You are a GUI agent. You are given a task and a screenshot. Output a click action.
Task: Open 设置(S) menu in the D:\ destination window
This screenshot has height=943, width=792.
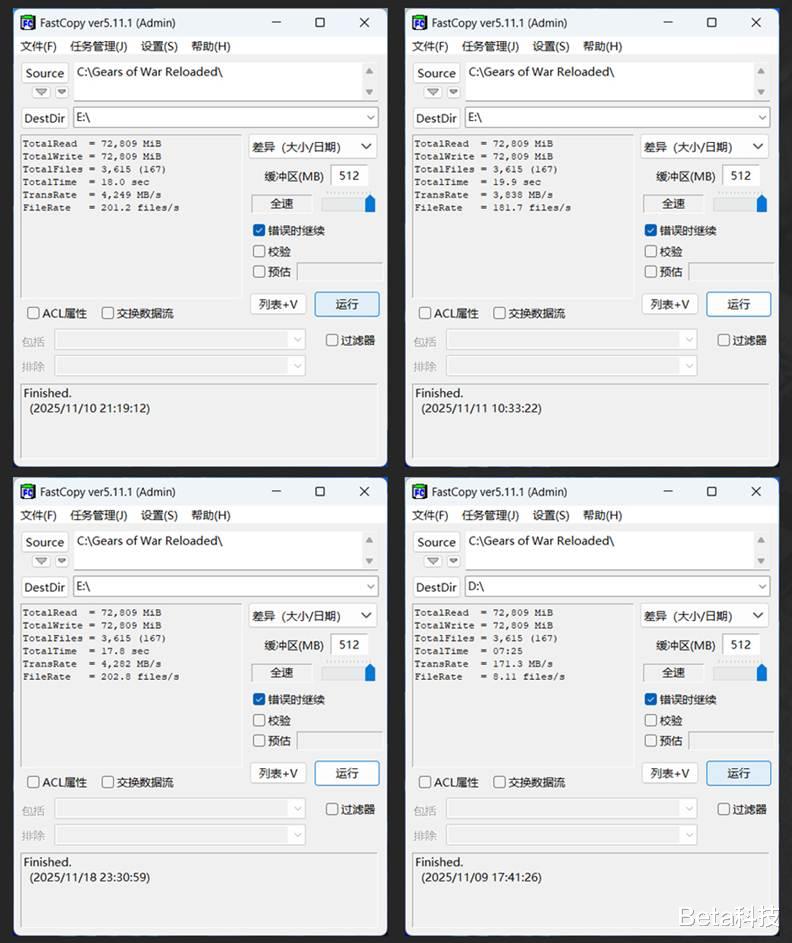click(x=551, y=515)
